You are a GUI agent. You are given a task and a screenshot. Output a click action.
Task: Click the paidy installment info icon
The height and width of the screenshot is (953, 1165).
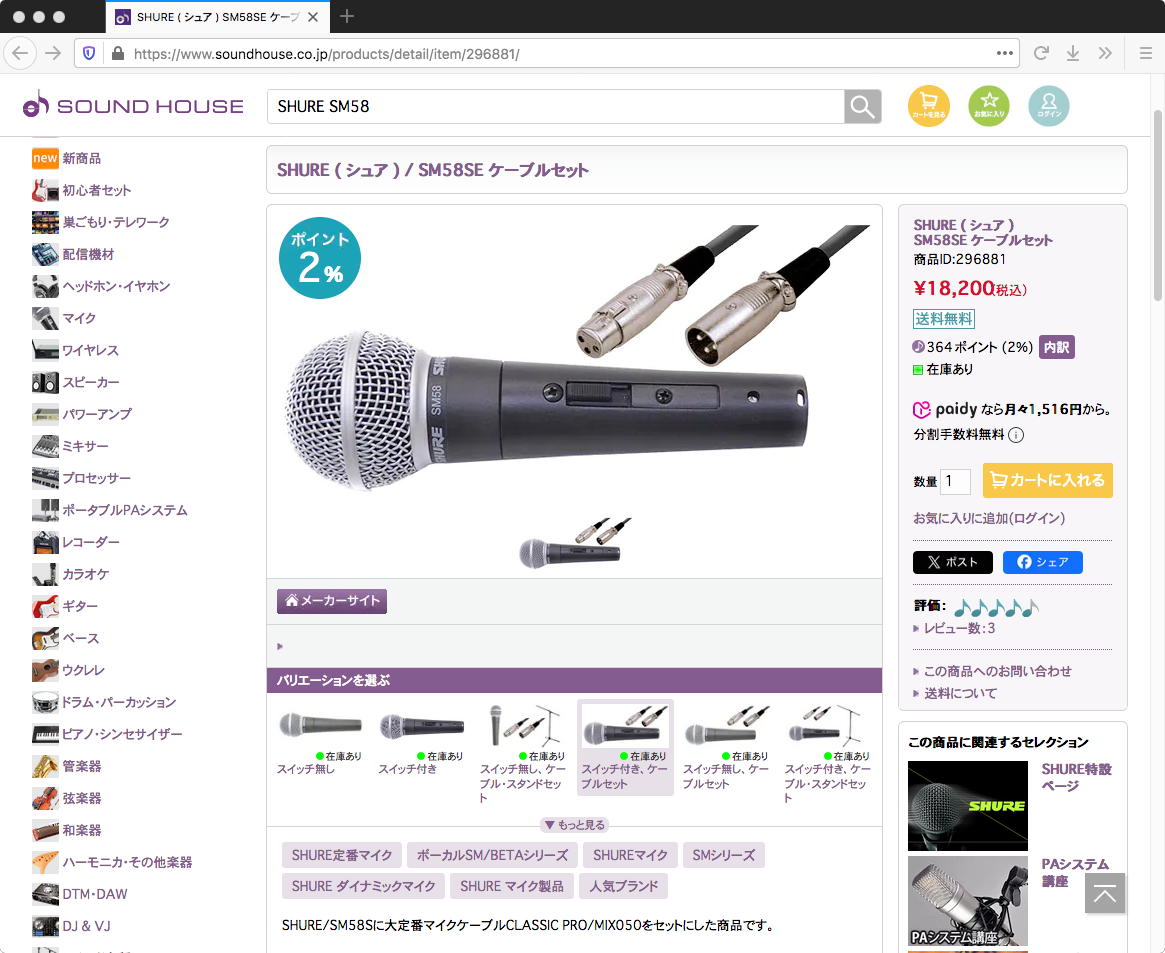1016,435
